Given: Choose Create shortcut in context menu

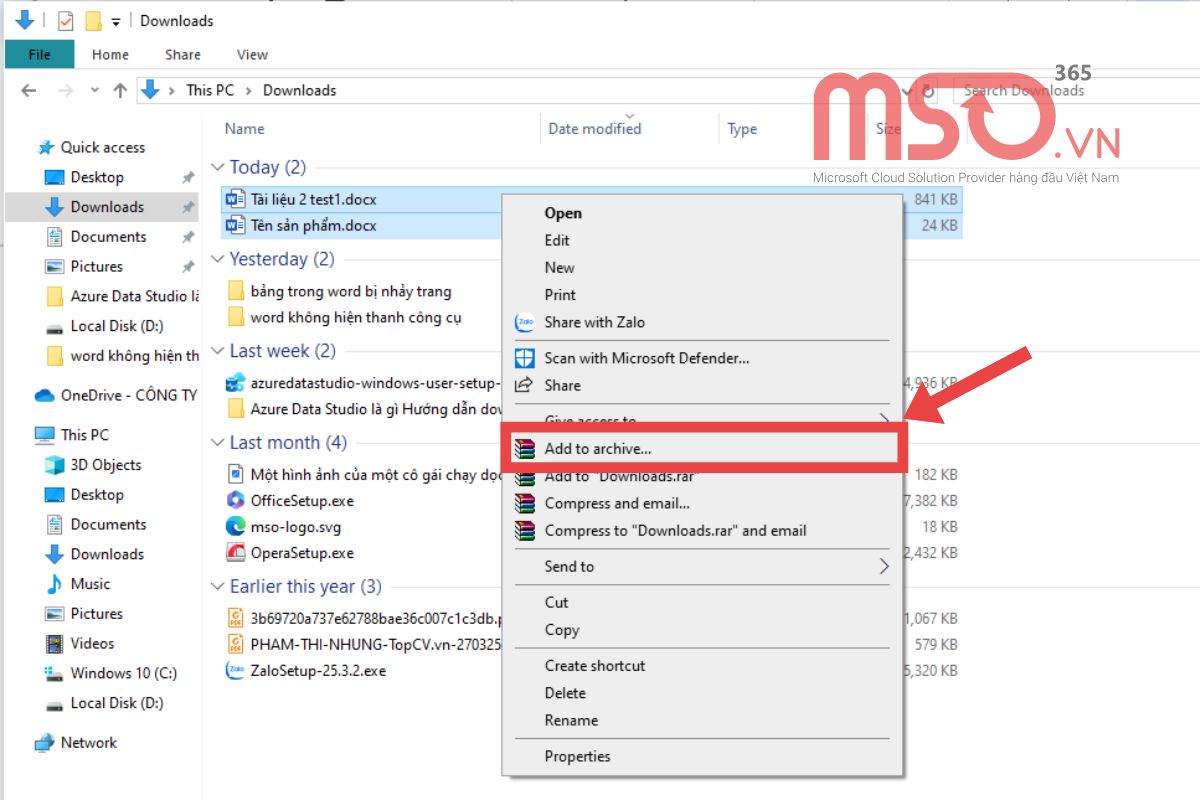Looking at the screenshot, I should [x=595, y=666].
